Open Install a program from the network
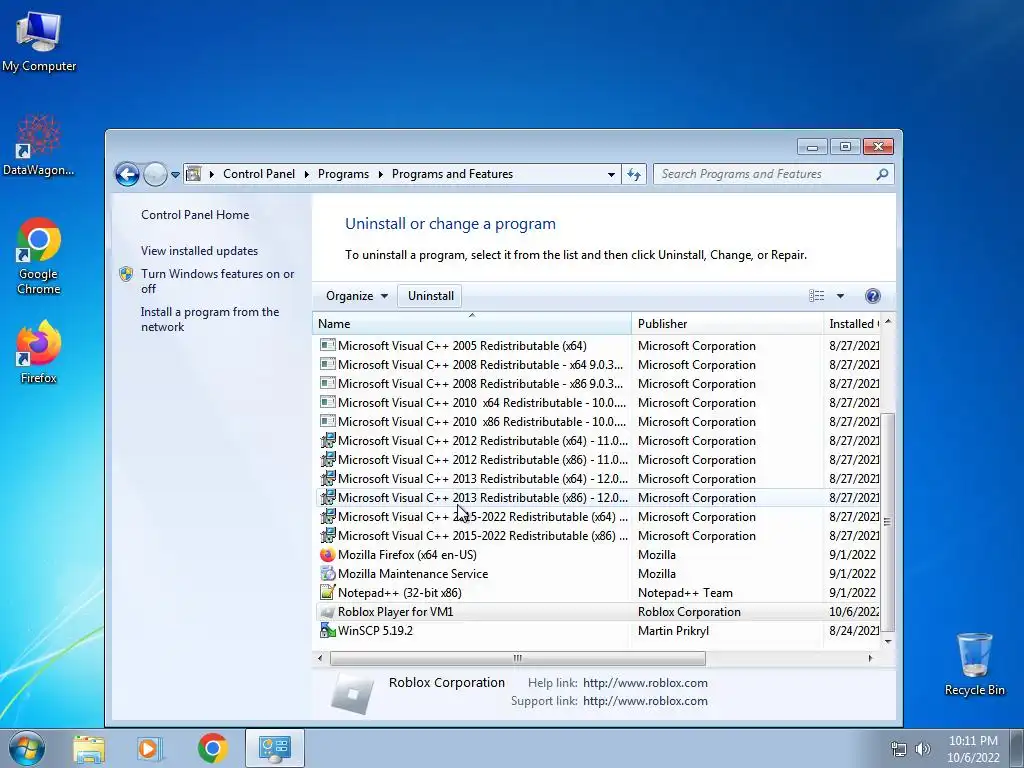 point(210,319)
